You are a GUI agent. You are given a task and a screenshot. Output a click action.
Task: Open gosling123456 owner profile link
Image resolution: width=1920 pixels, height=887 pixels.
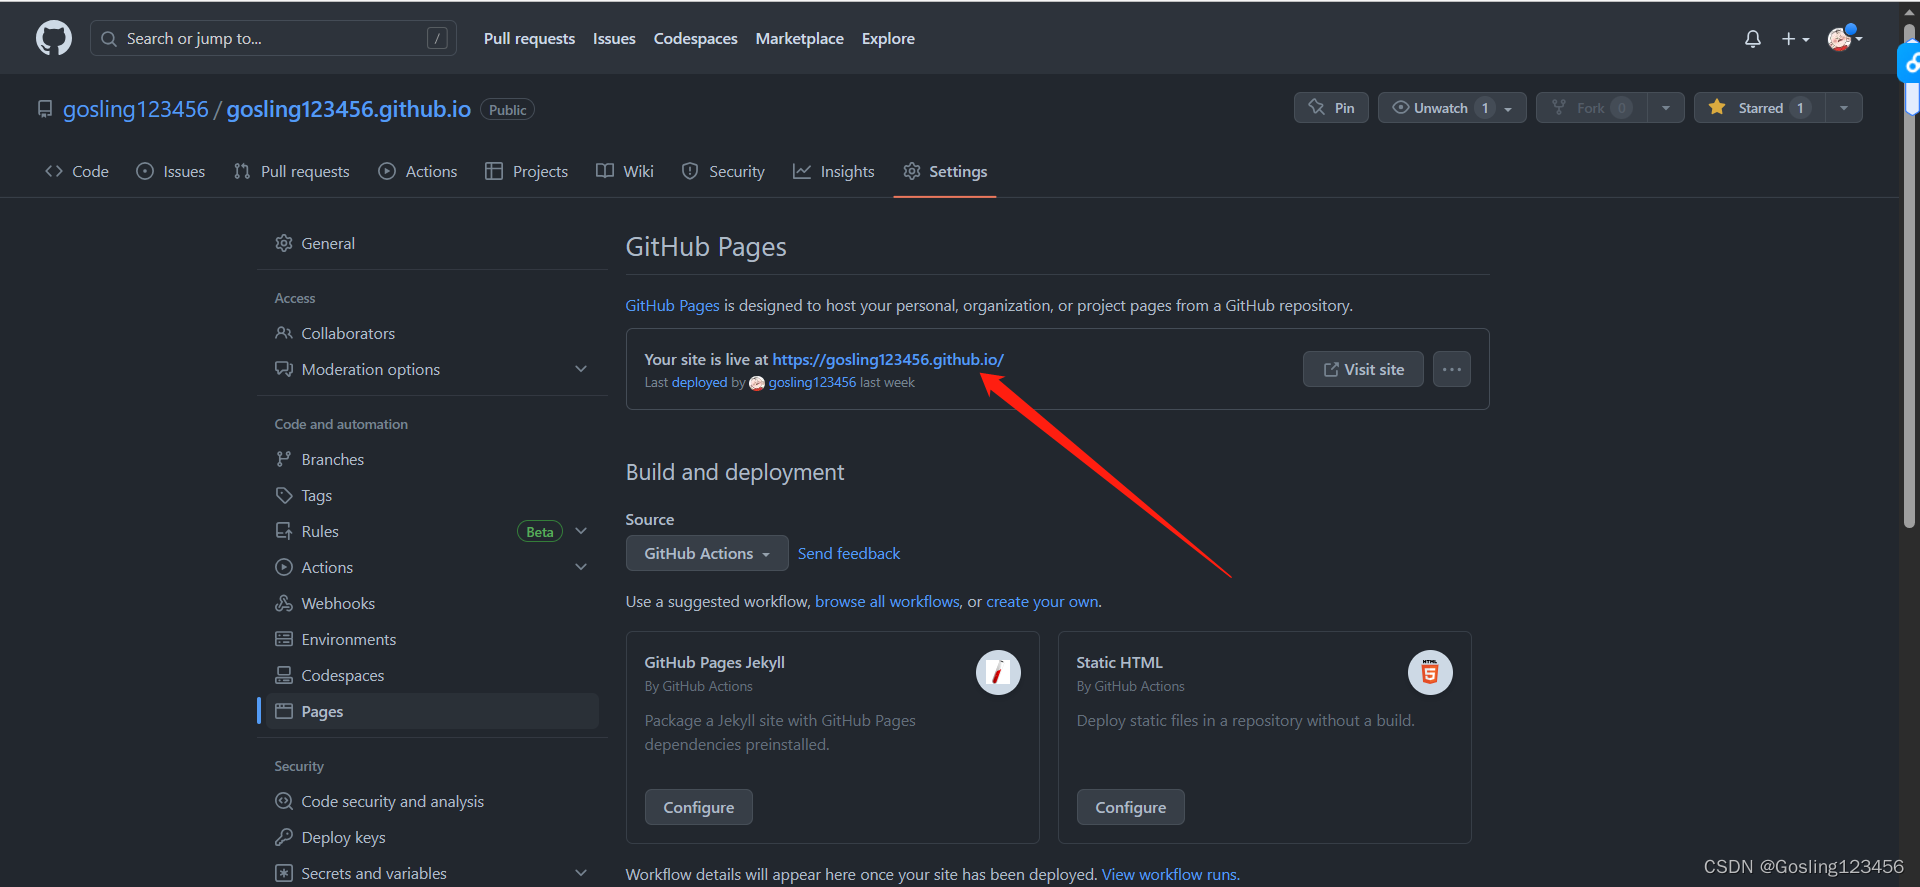click(136, 109)
